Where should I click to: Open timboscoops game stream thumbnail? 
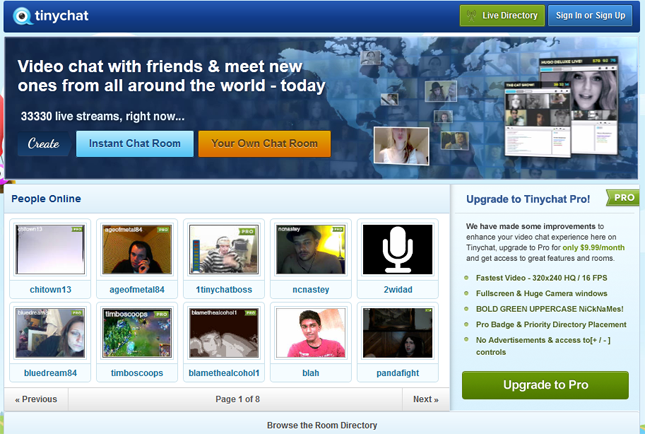(136, 333)
